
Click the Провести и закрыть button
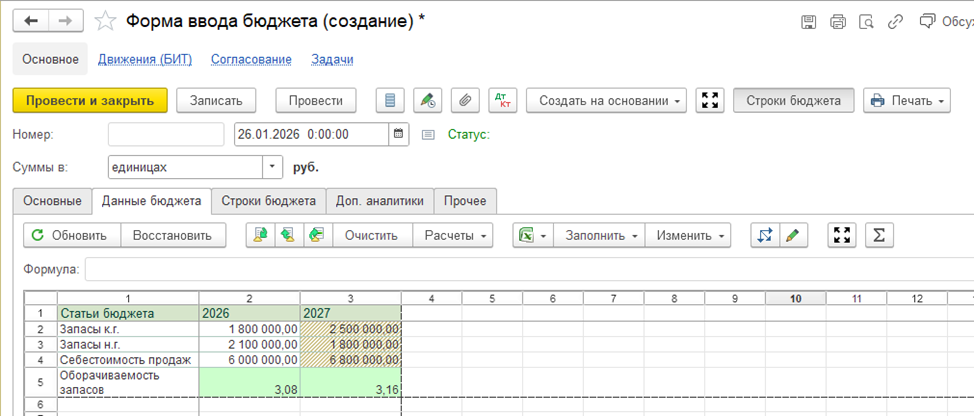point(90,100)
